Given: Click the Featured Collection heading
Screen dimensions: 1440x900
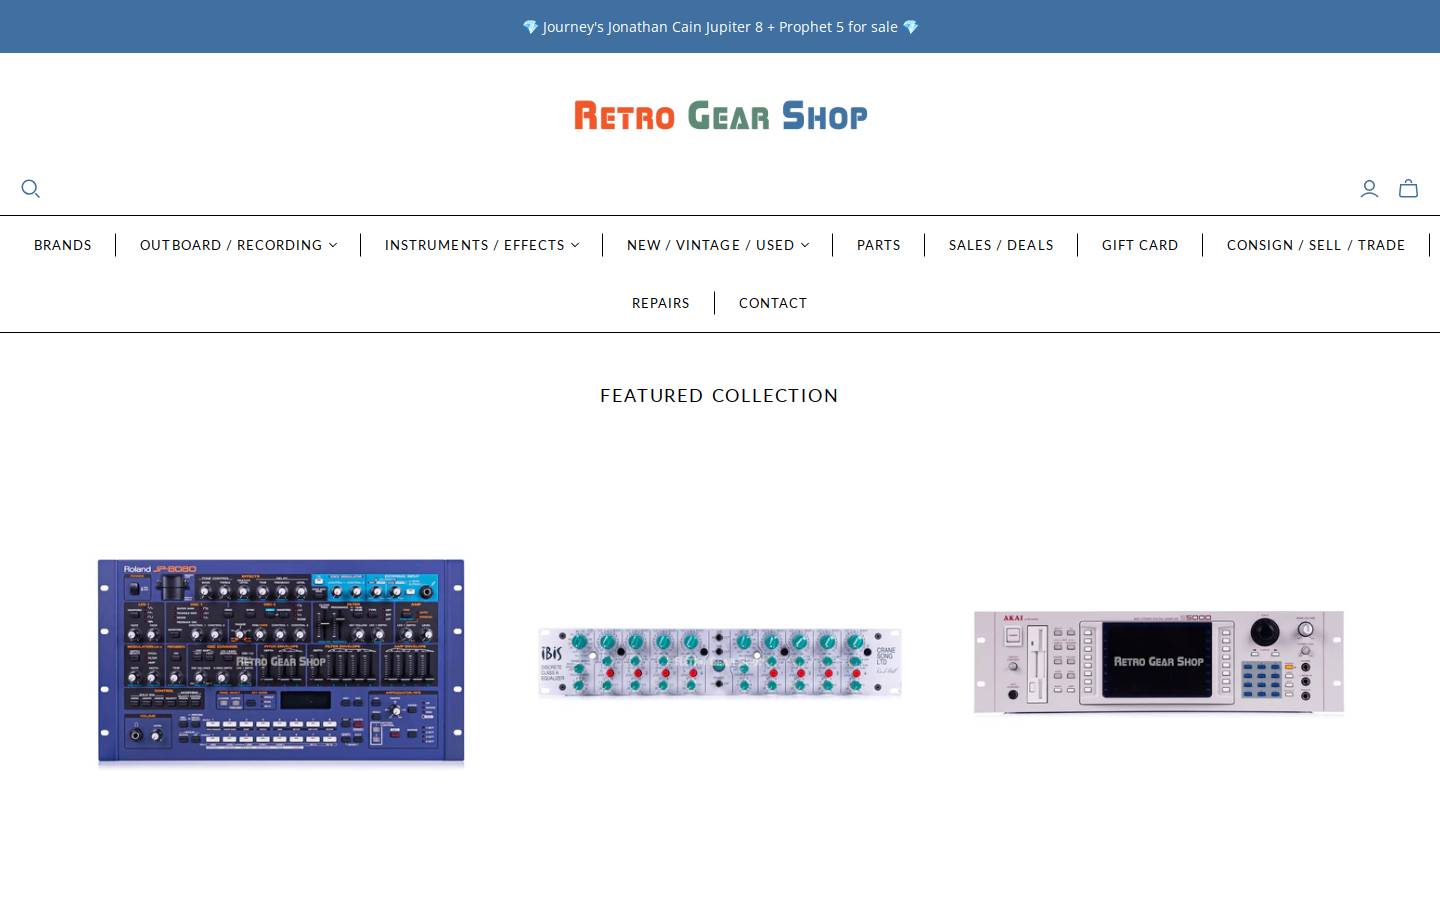Looking at the screenshot, I should [x=719, y=396].
